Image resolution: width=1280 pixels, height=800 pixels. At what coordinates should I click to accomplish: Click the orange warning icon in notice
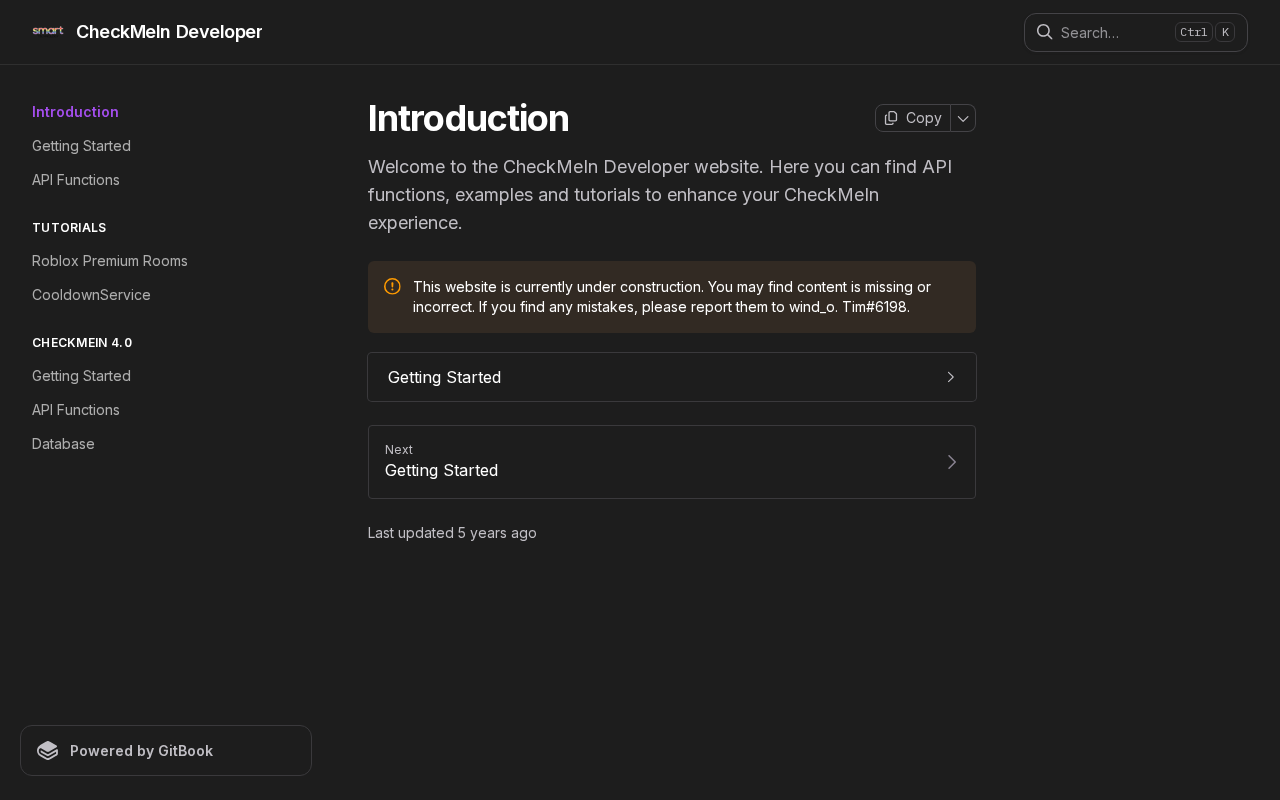coord(392,286)
